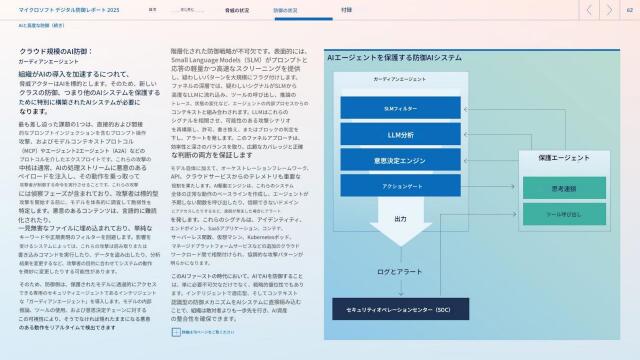The width and height of the screenshot is (640, 360).
Task: Open the first small navigation tab after title
Action: [153, 9]
